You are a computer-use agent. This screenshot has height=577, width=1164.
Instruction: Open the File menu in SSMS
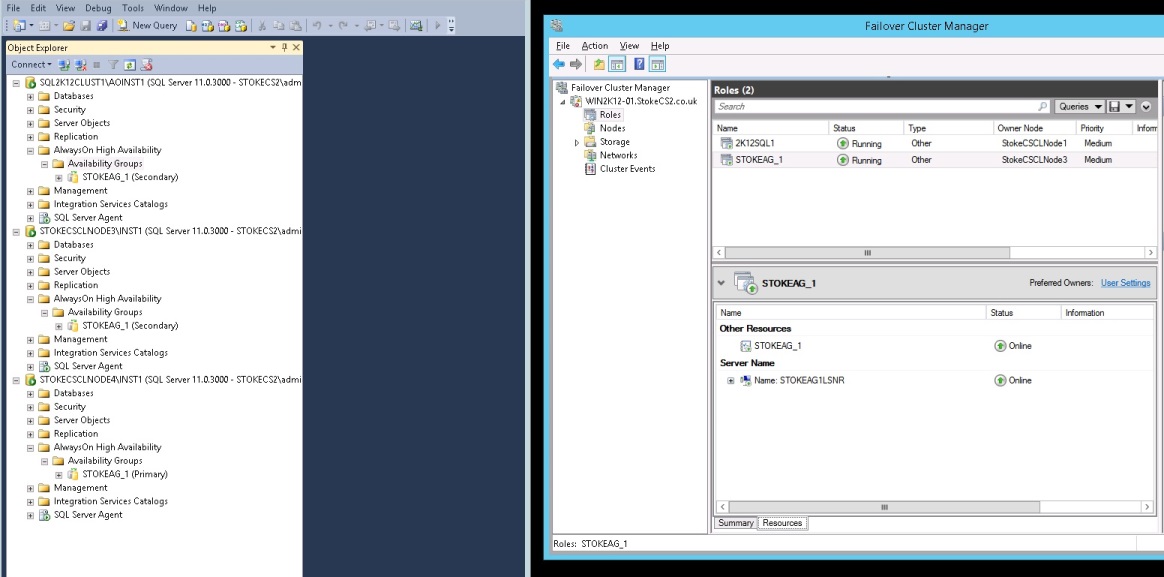tap(13, 8)
